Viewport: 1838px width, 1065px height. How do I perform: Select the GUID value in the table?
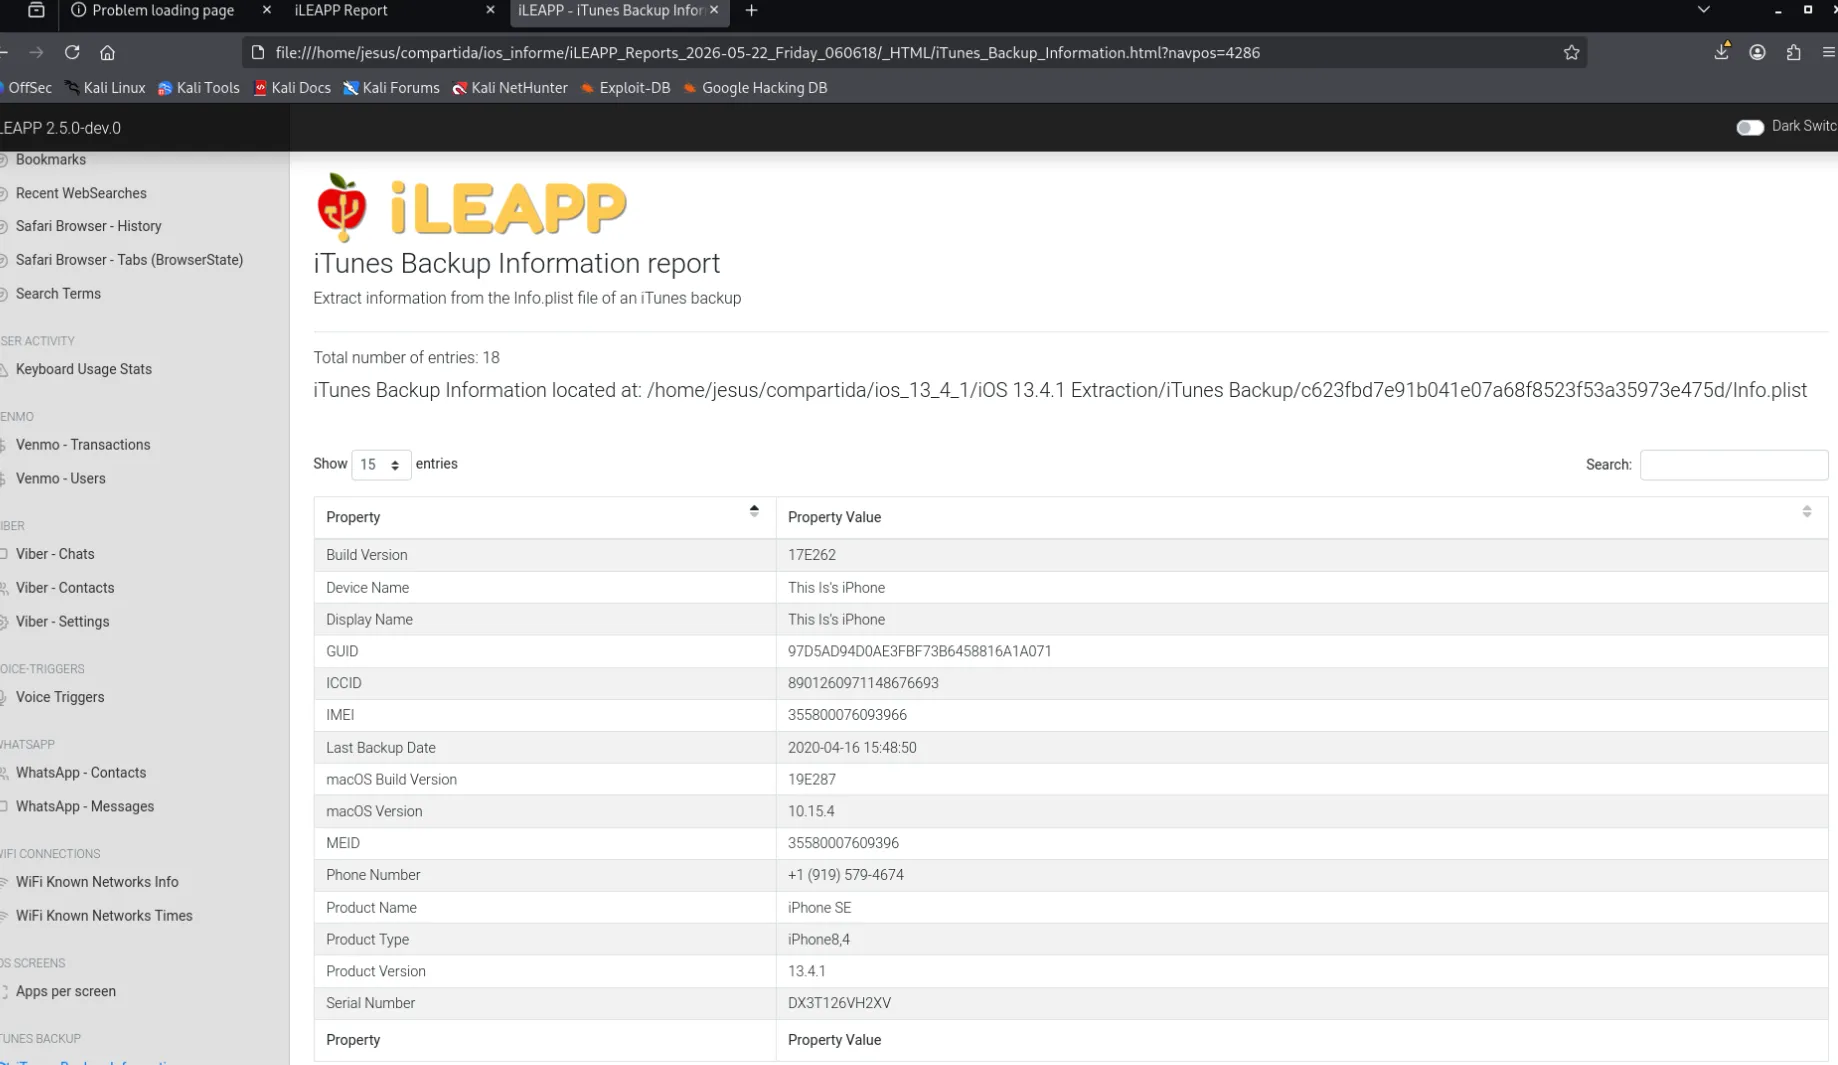(920, 651)
